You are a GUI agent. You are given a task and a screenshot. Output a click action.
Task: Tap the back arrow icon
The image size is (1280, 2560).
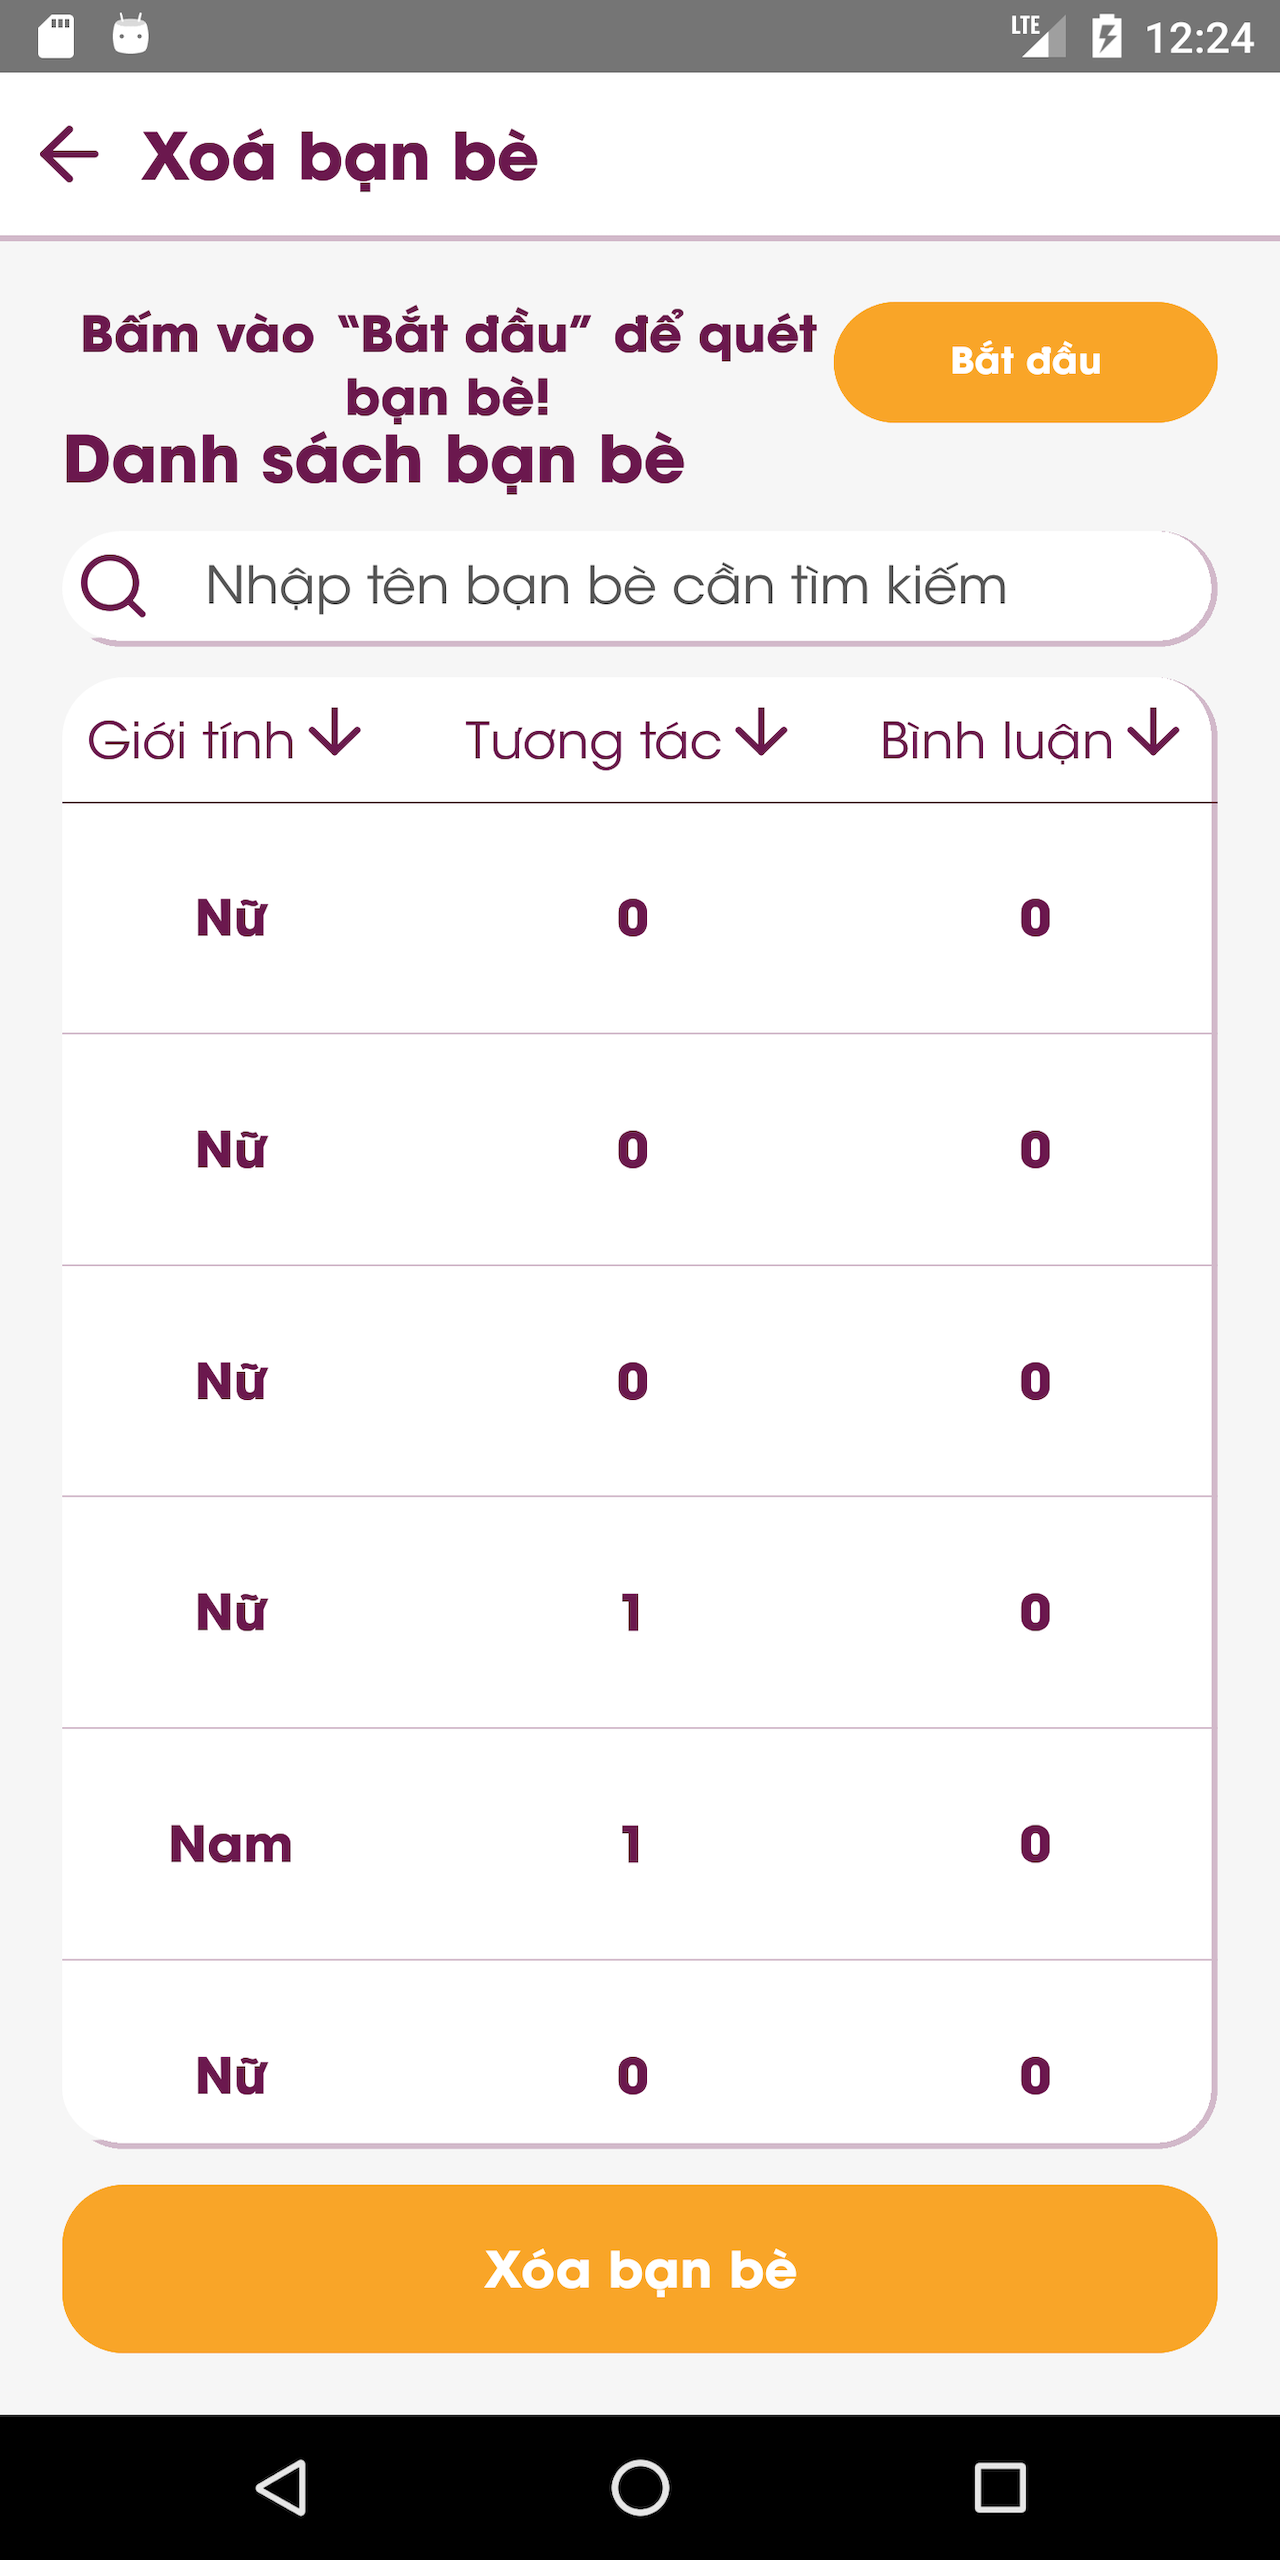point(69,154)
